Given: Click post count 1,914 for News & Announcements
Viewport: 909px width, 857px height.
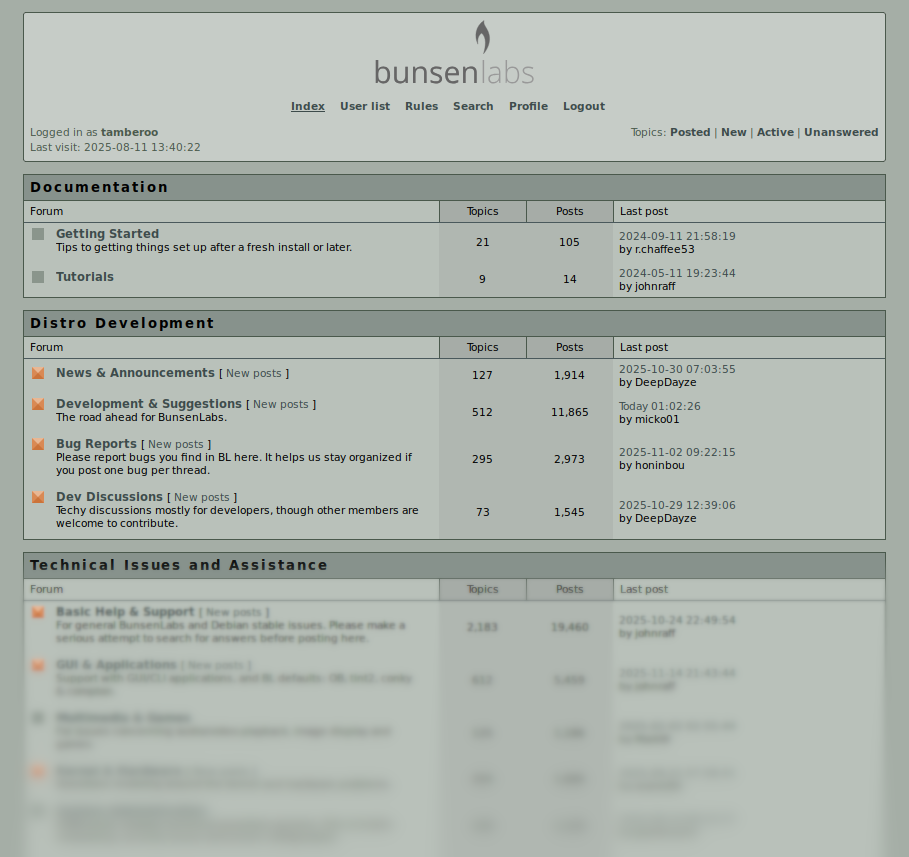Looking at the screenshot, I should [569, 375].
